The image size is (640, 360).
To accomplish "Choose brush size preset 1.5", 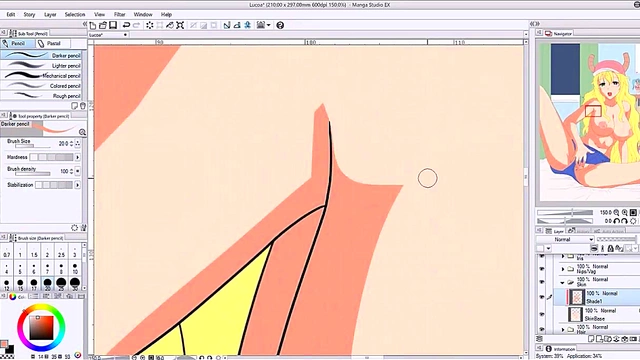I will pos(34,252).
